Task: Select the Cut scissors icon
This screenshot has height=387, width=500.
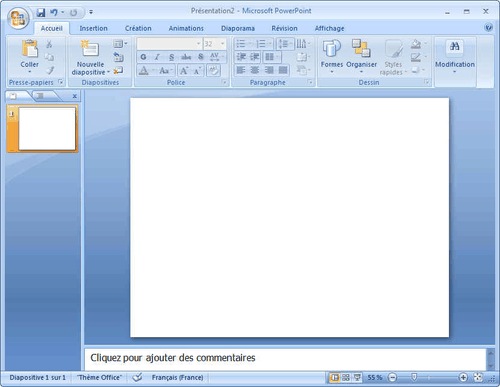Action: tap(49, 44)
